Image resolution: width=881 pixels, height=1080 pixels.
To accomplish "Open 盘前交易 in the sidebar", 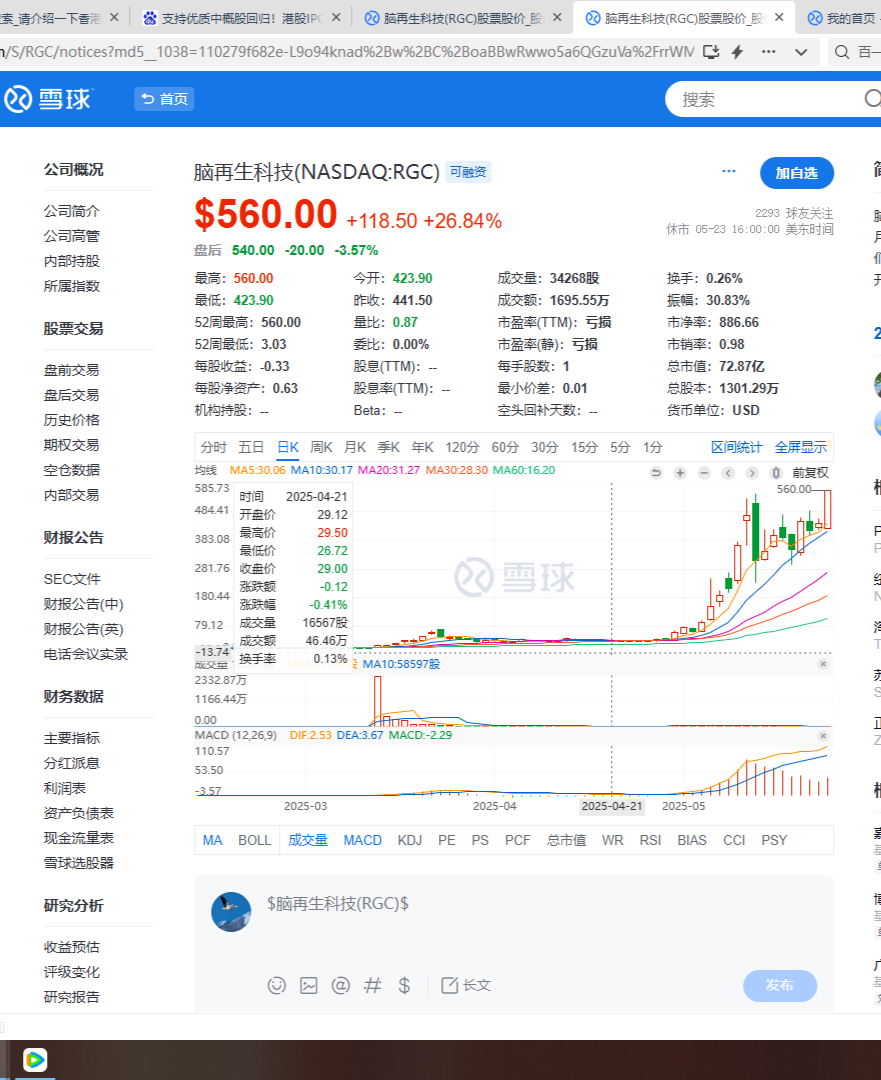I will coord(72,371).
